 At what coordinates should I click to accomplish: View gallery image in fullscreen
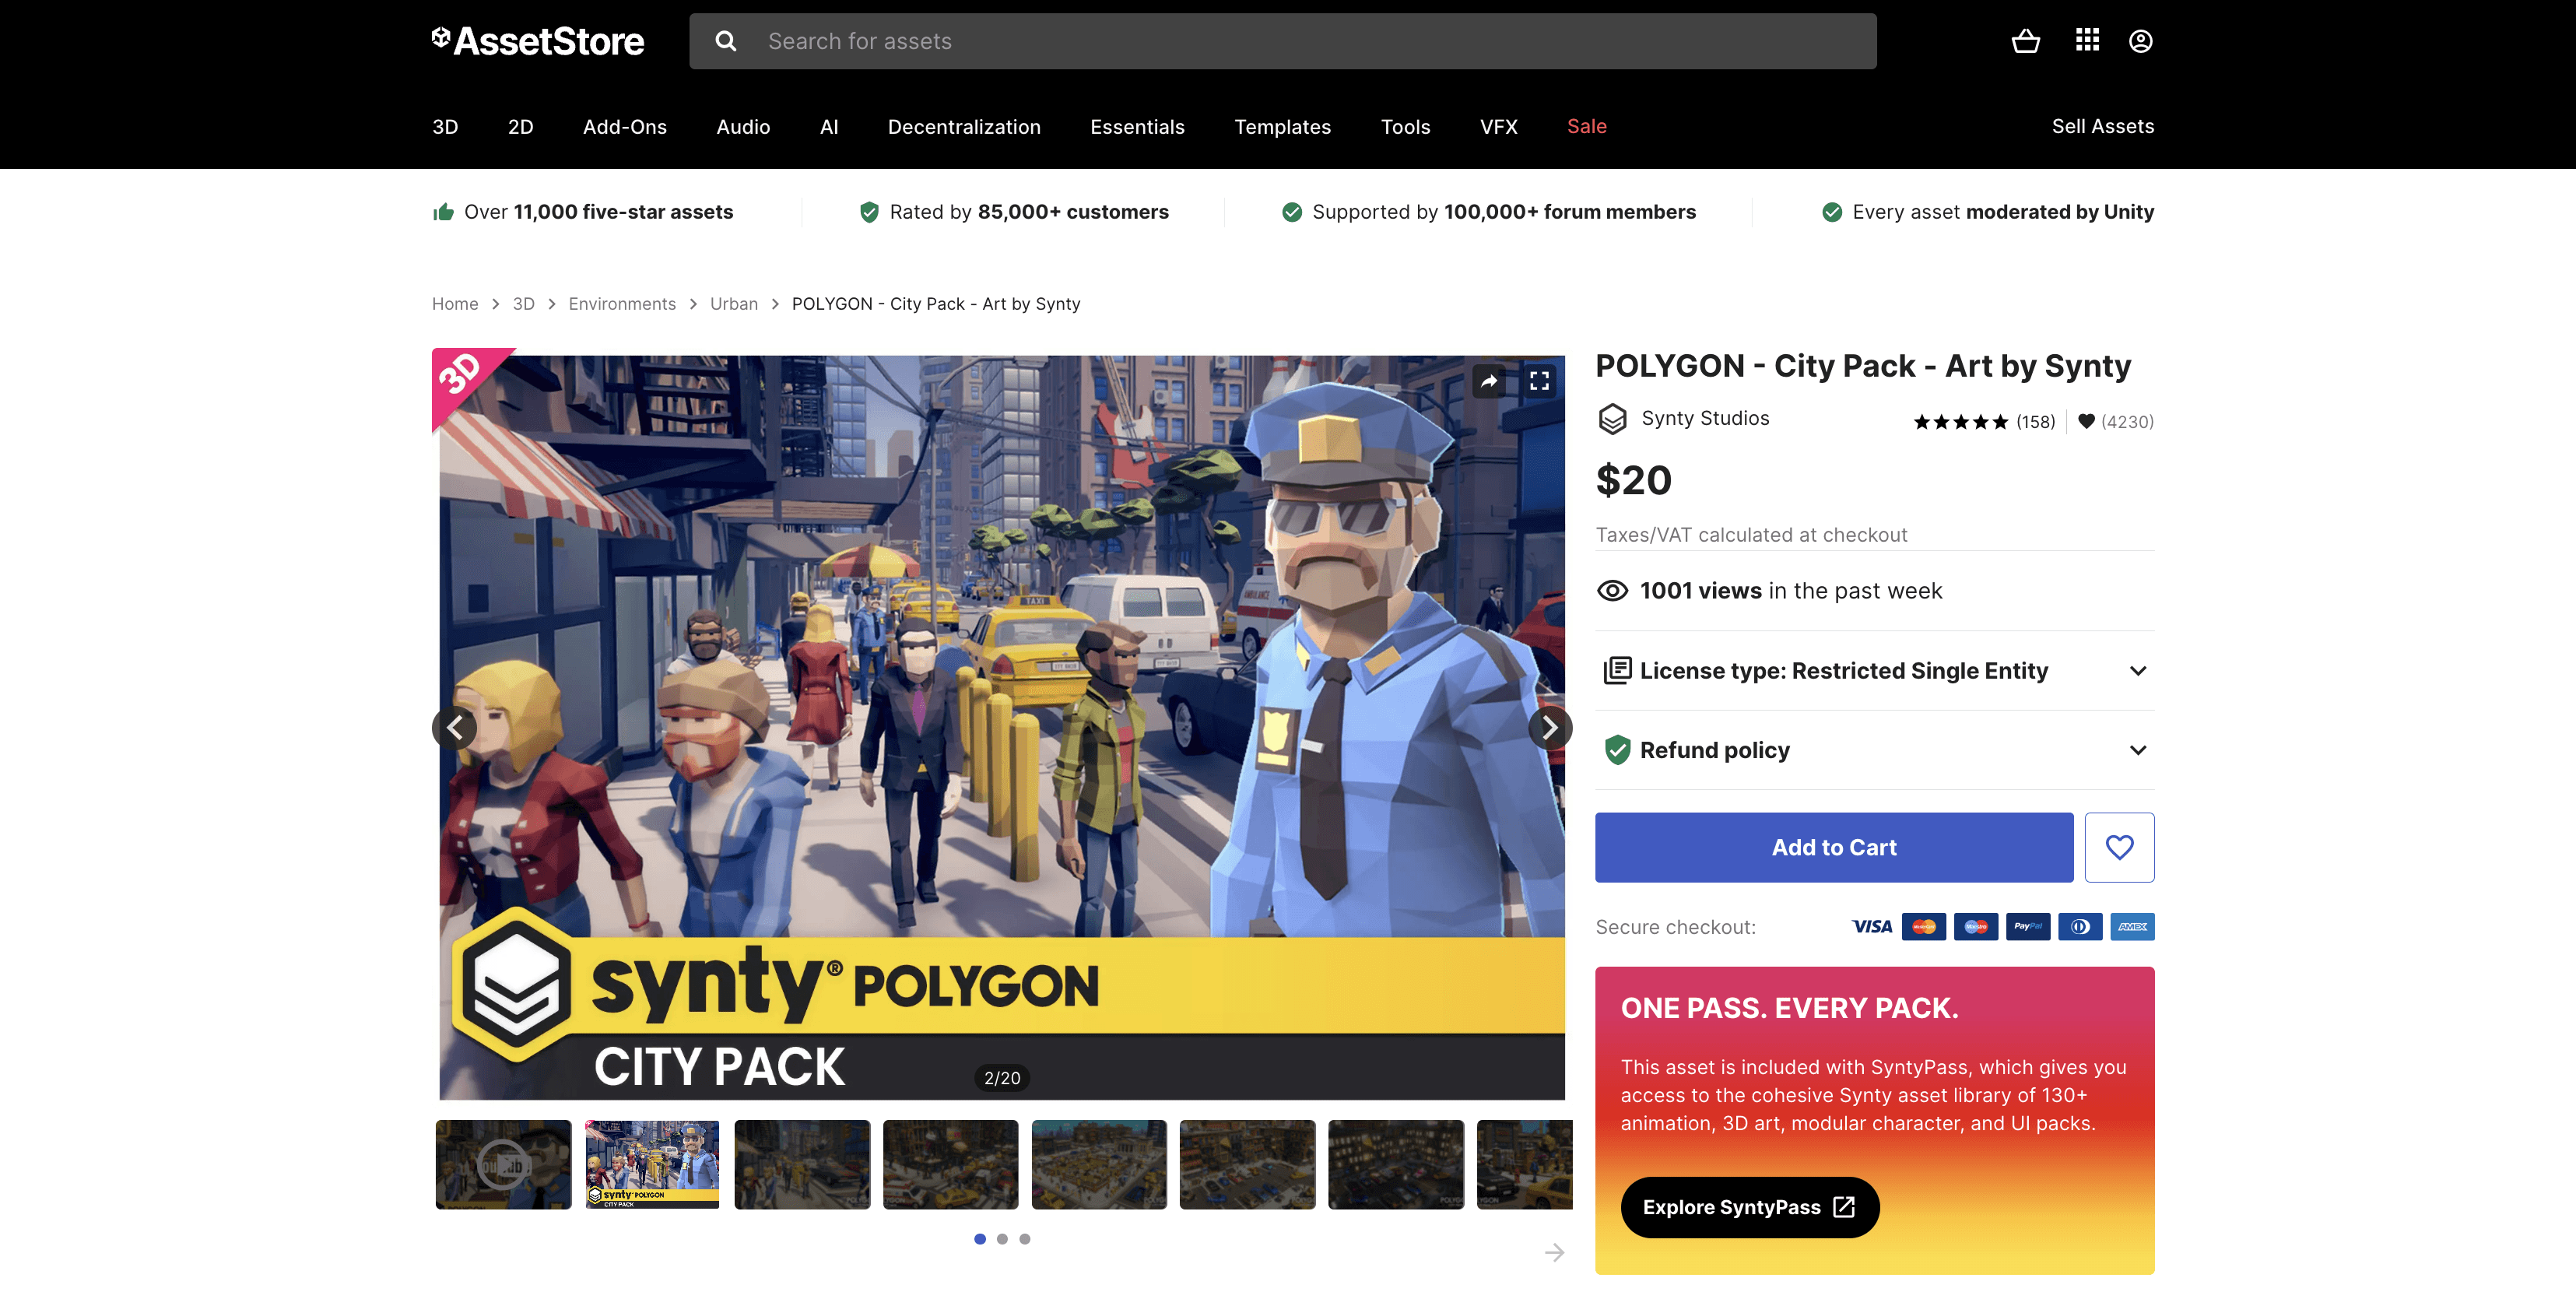(x=1539, y=381)
